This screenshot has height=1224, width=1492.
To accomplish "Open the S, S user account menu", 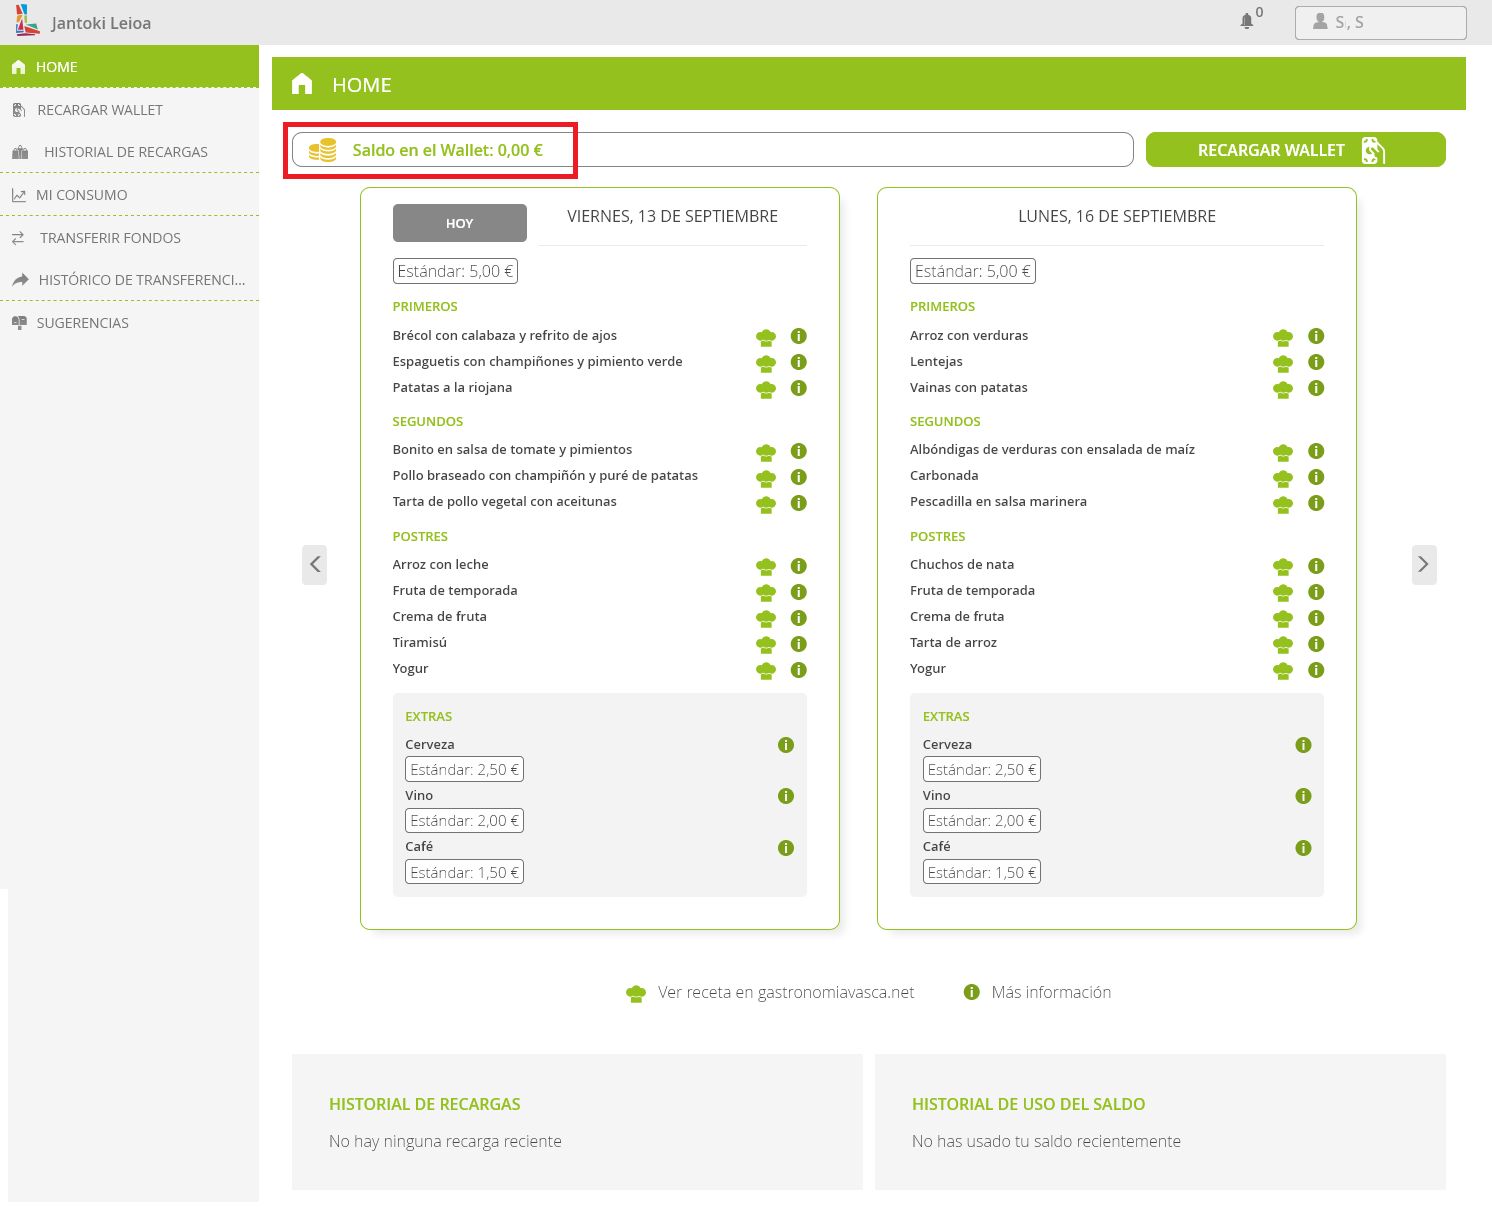I will click(x=1380, y=22).
